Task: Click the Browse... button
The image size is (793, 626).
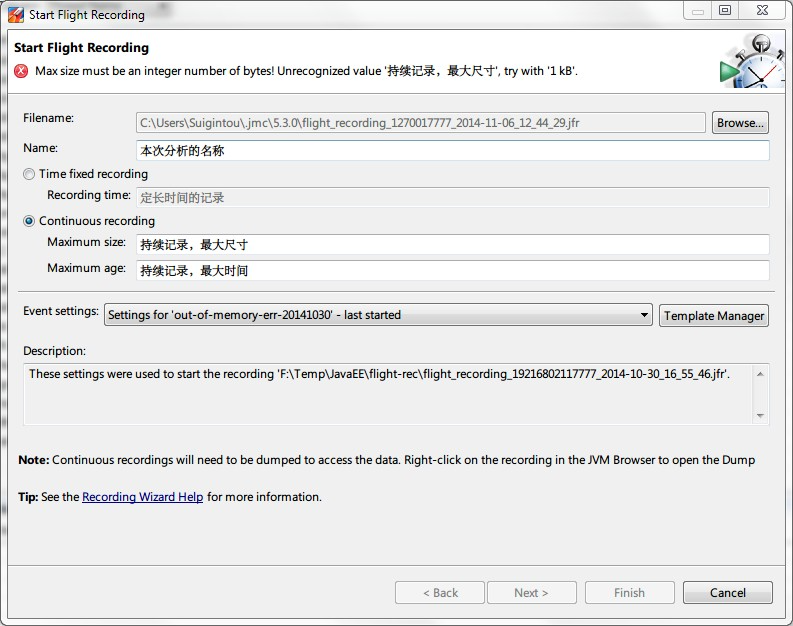Action: [x=740, y=123]
